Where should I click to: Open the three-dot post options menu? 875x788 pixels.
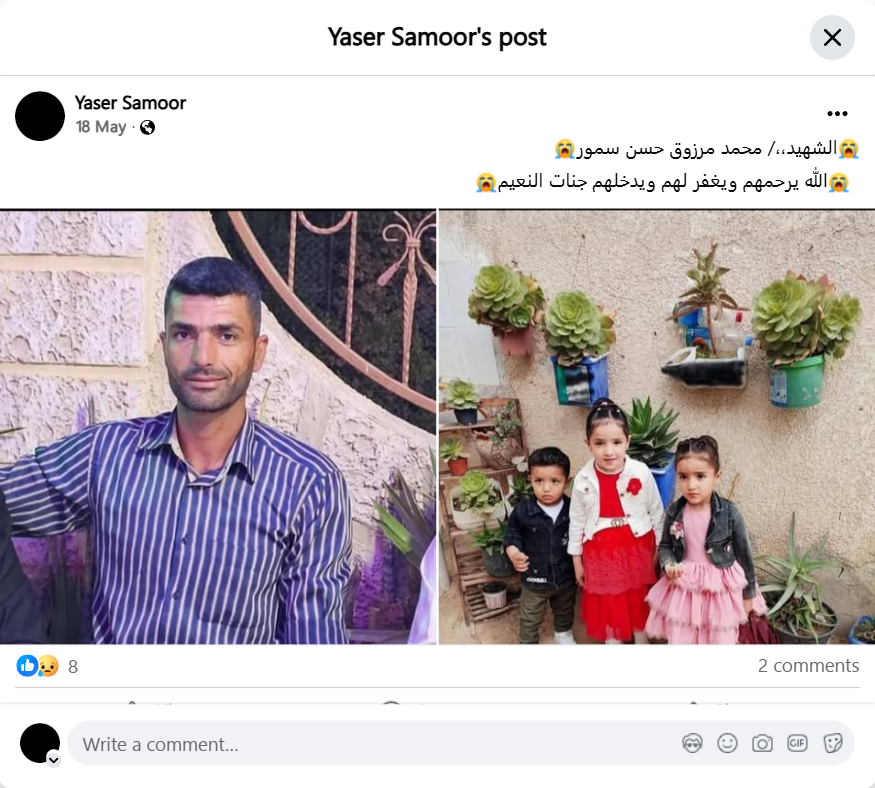[837, 114]
